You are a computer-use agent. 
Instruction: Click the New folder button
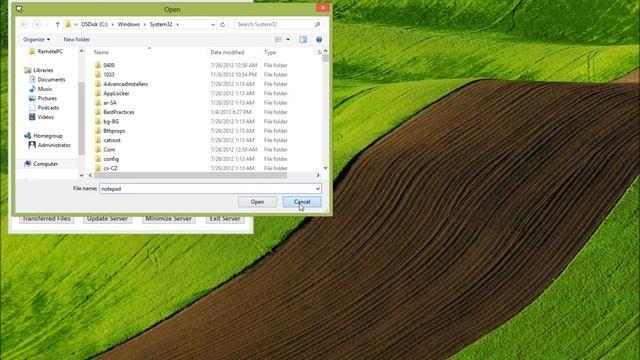tap(77, 40)
